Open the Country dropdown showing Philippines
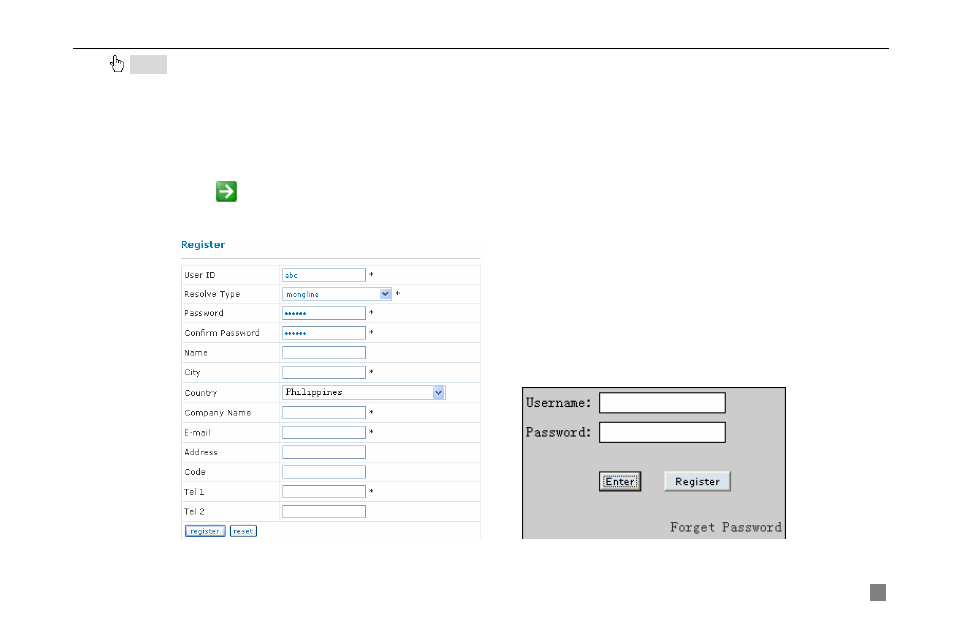 coord(364,392)
